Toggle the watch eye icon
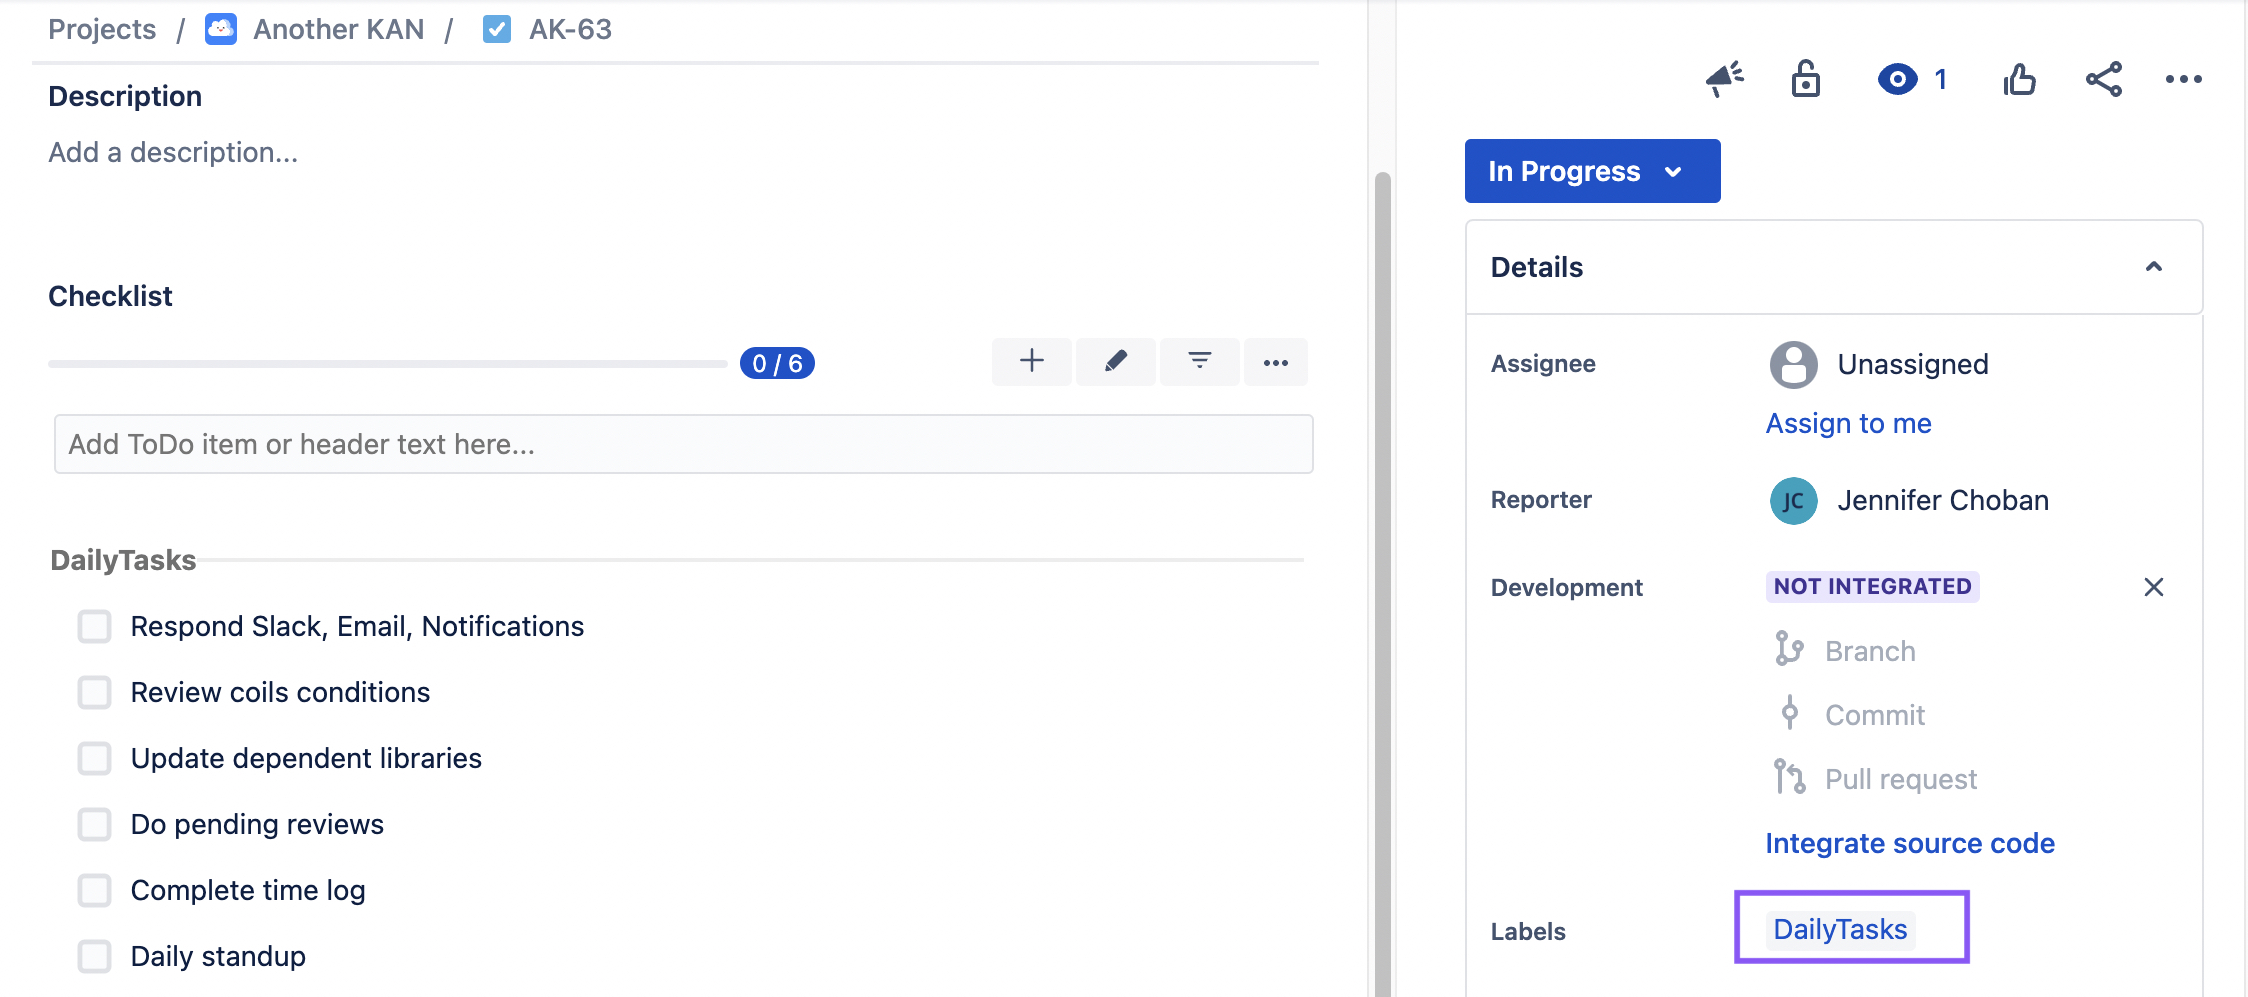The image size is (2248, 997). [x=1897, y=79]
